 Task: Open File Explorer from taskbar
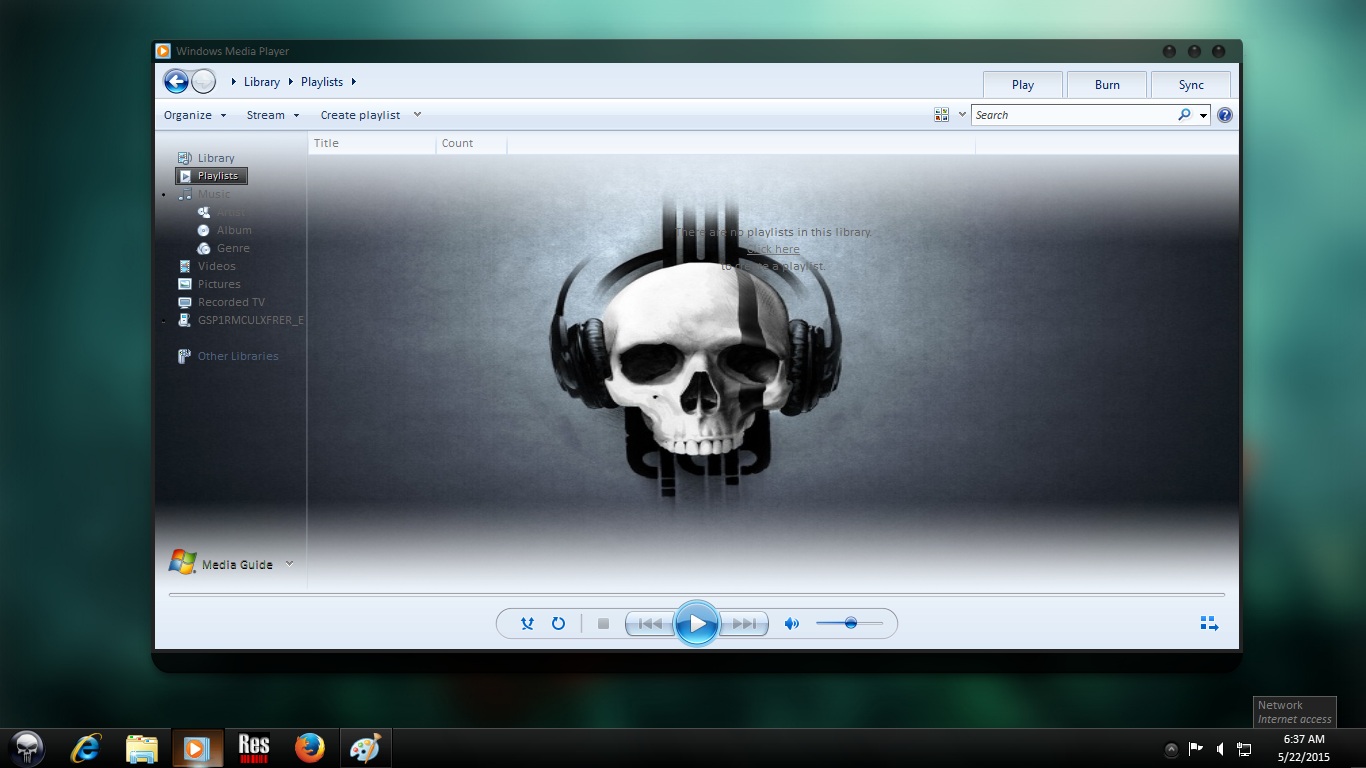point(142,748)
